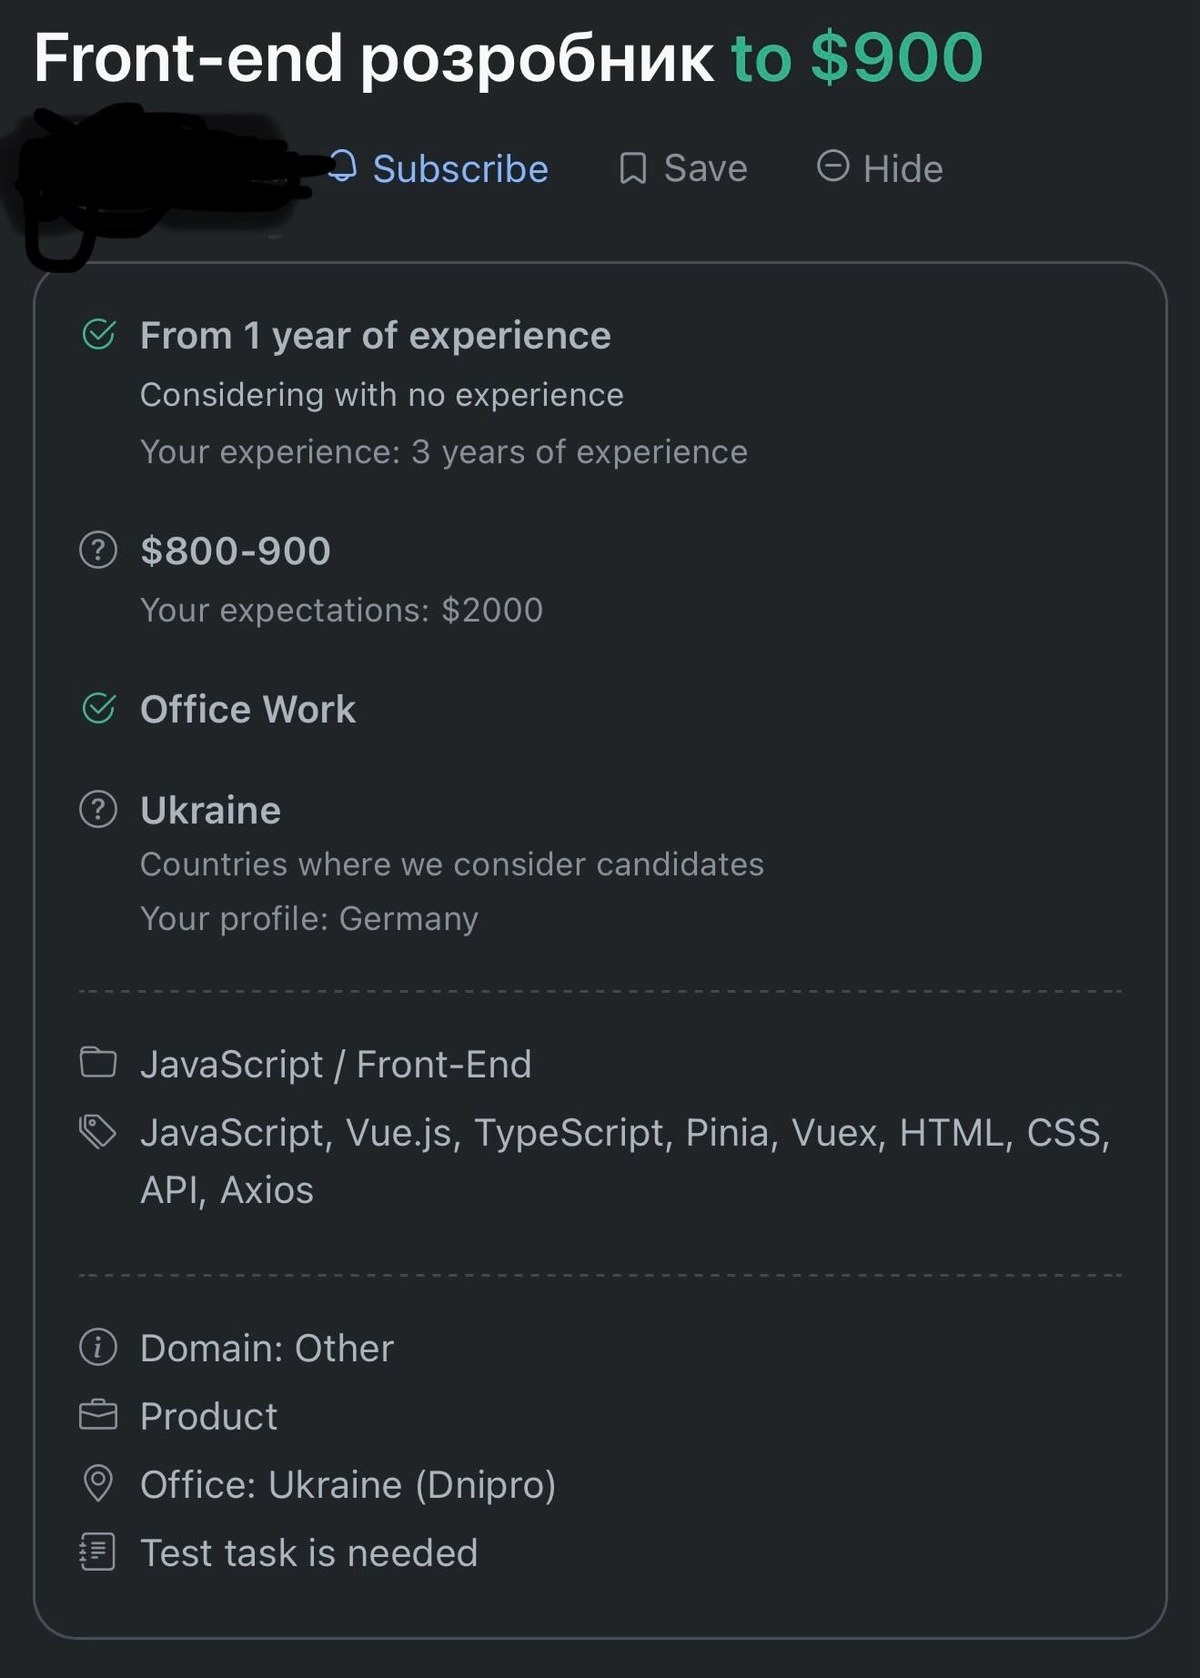Click the notepad icon beside Test task

click(97, 1552)
